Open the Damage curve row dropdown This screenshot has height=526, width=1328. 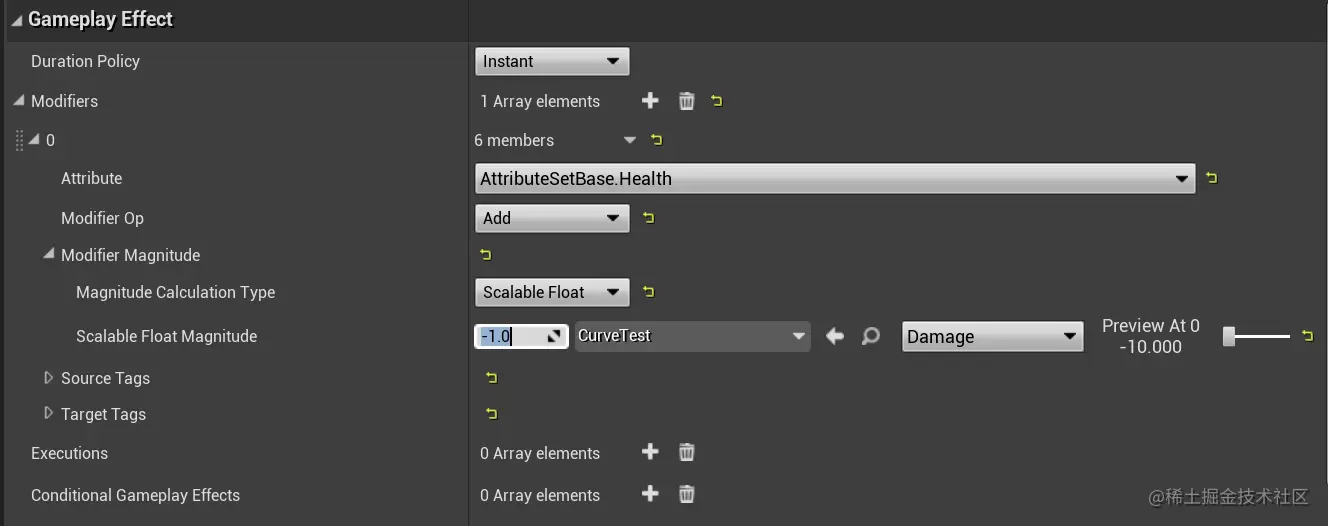(x=992, y=337)
